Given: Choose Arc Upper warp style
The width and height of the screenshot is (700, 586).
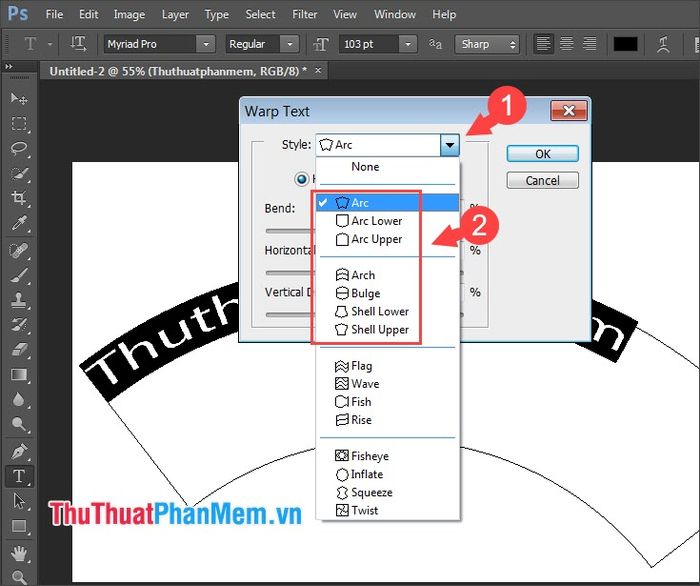Looking at the screenshot, I should 388,239.
